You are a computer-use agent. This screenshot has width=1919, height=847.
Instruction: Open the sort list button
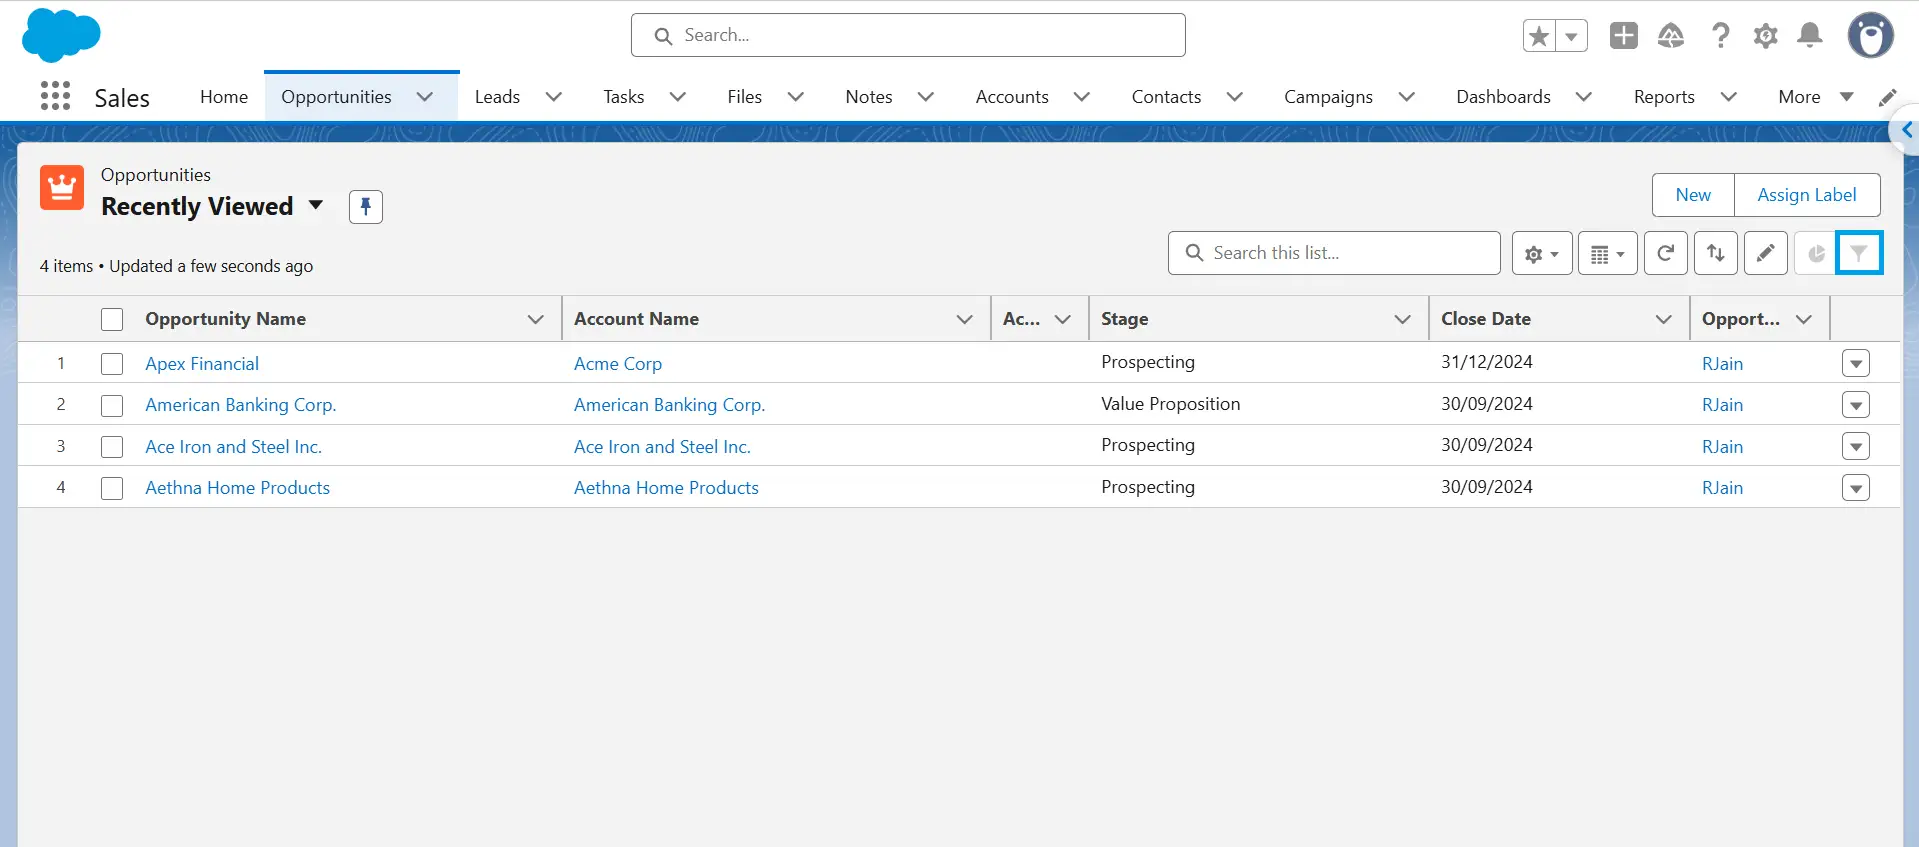click(x=1716, y=253)
